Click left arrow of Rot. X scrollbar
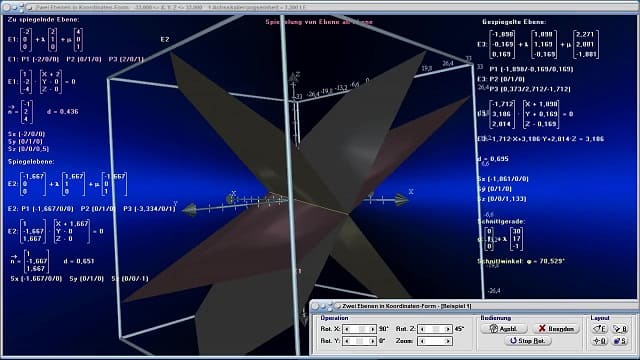This screenshot has width=640, height=360. (347, 329)
